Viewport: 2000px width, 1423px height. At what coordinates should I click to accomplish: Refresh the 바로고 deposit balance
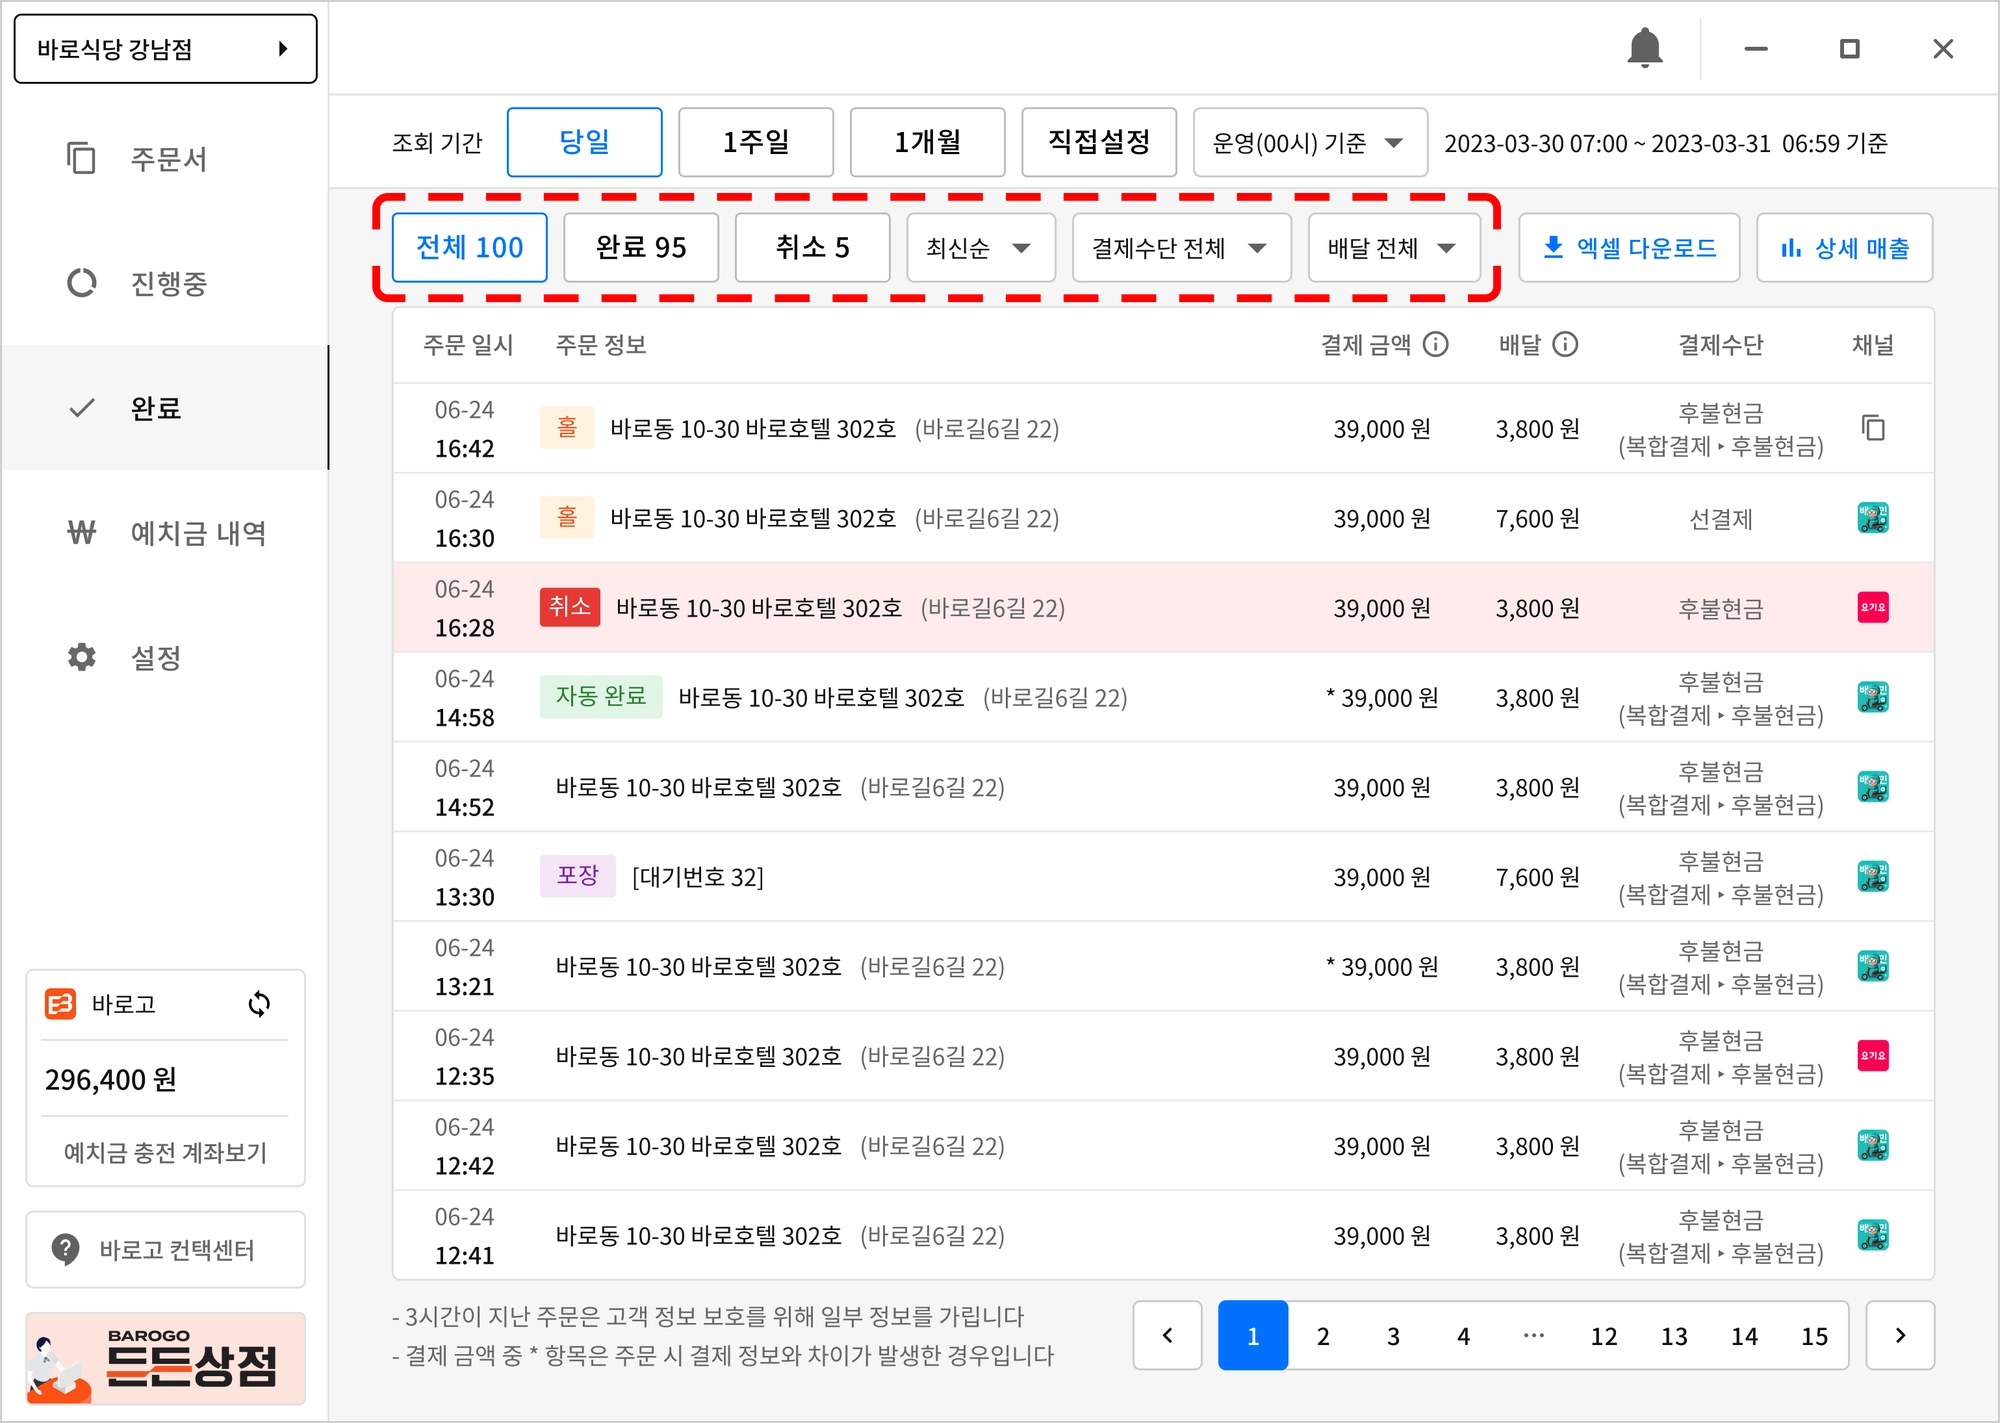click(259, 1004)
